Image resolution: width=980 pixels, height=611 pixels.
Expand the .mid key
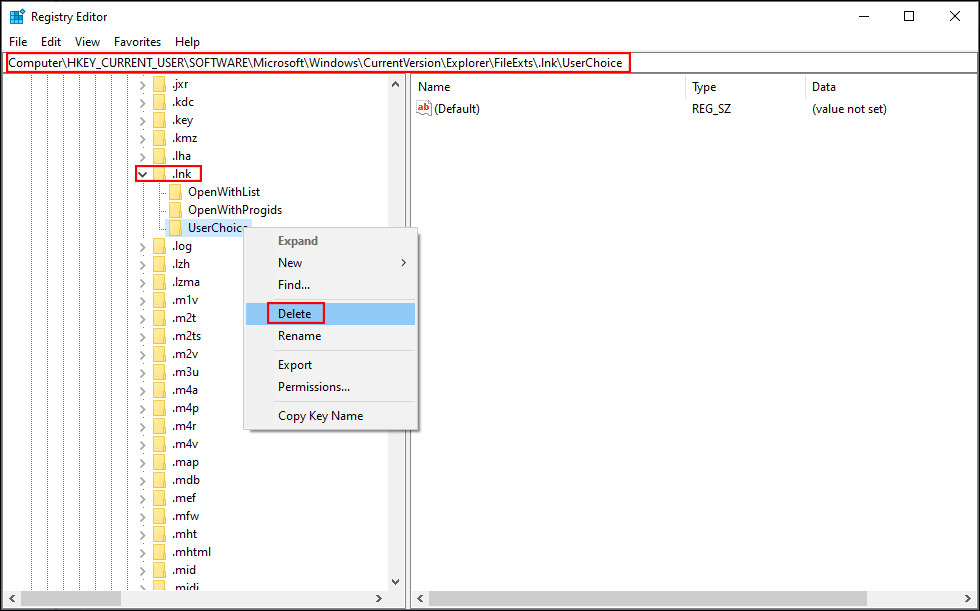[x=142, y=570]
